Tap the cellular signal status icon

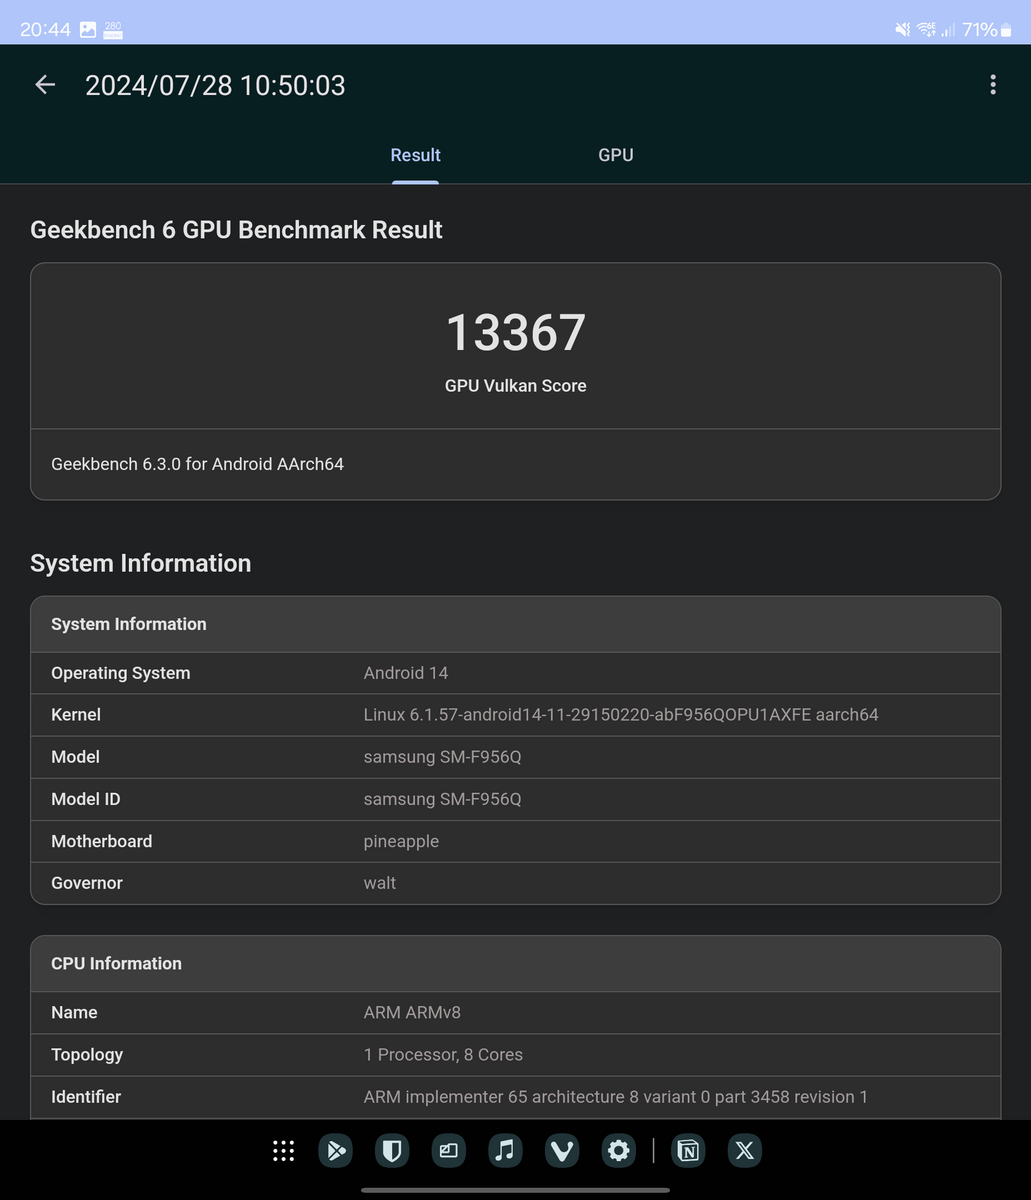click(x=948, y=30)
